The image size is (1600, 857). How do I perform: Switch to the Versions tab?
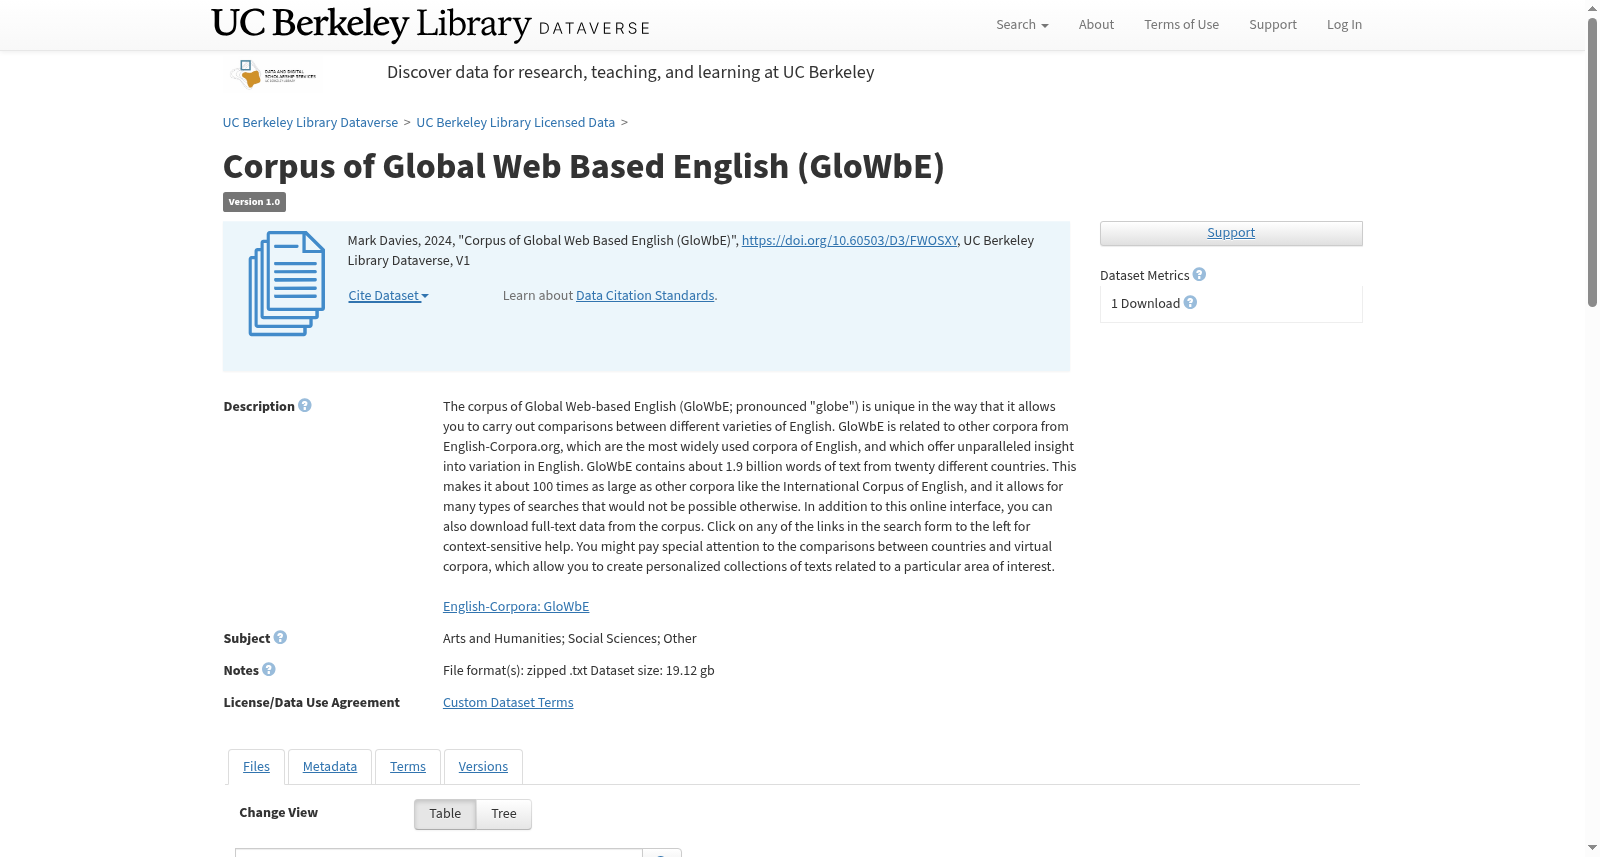click(x=483, y=767)
